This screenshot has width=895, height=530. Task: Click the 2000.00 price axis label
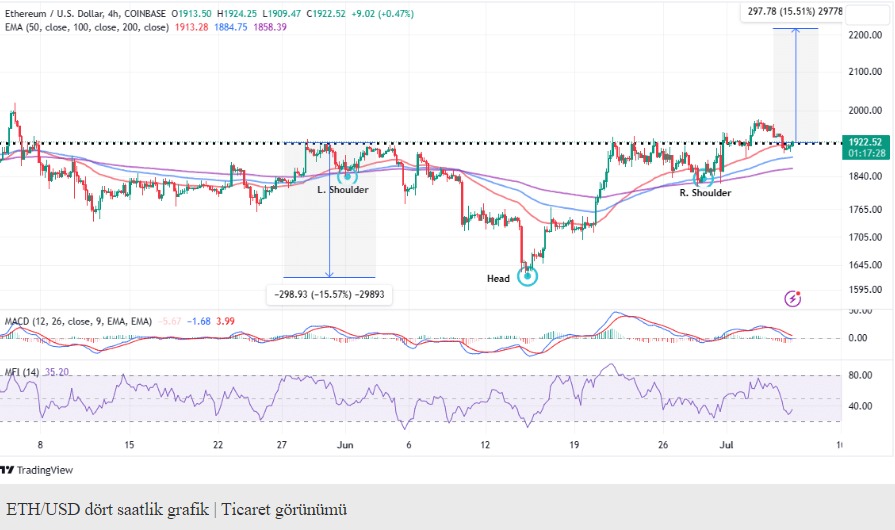coord(865,110)
